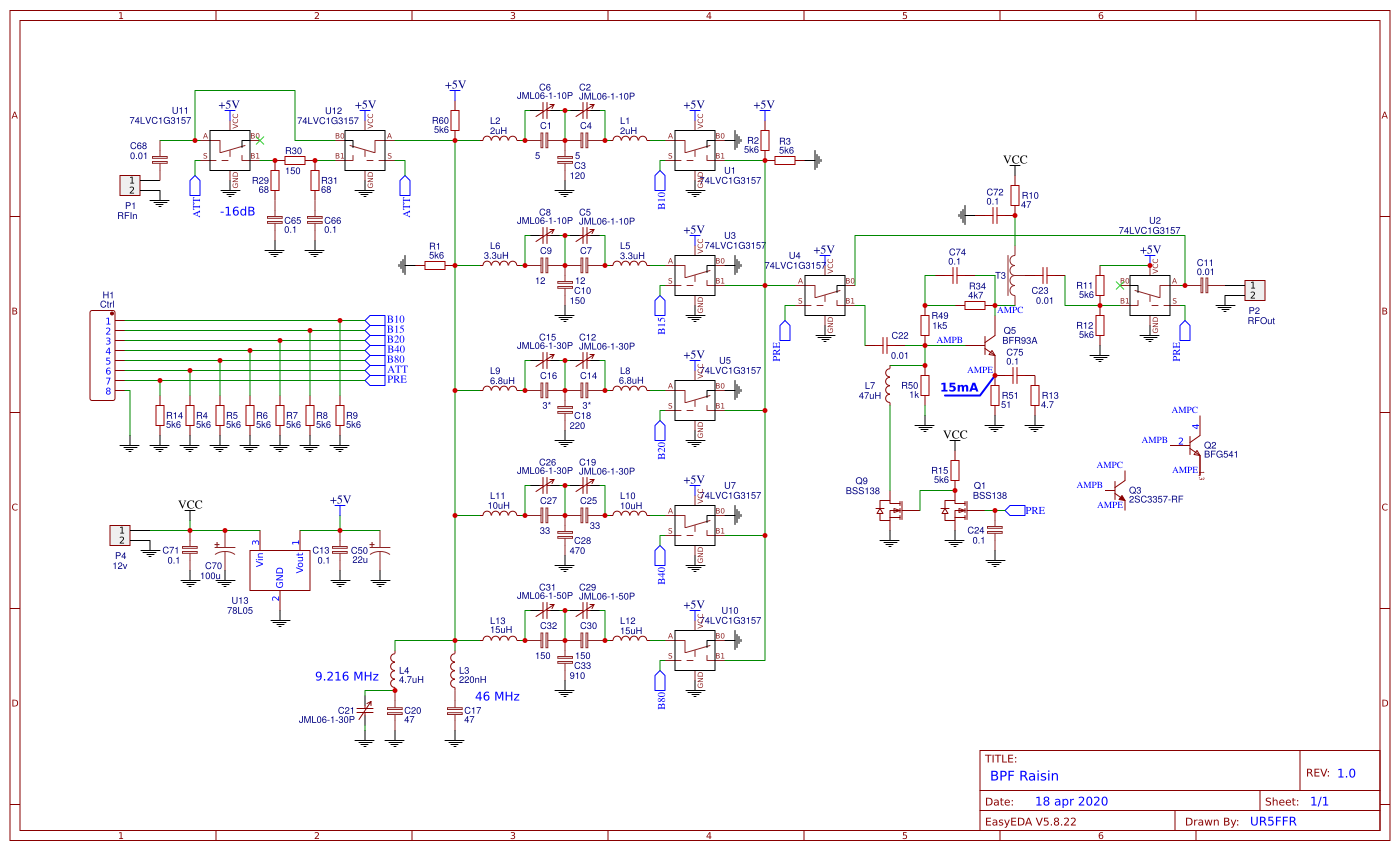Select the Q3 2SC3357-RF transistor
1400x851 pixels.
tap(1122, 494)
